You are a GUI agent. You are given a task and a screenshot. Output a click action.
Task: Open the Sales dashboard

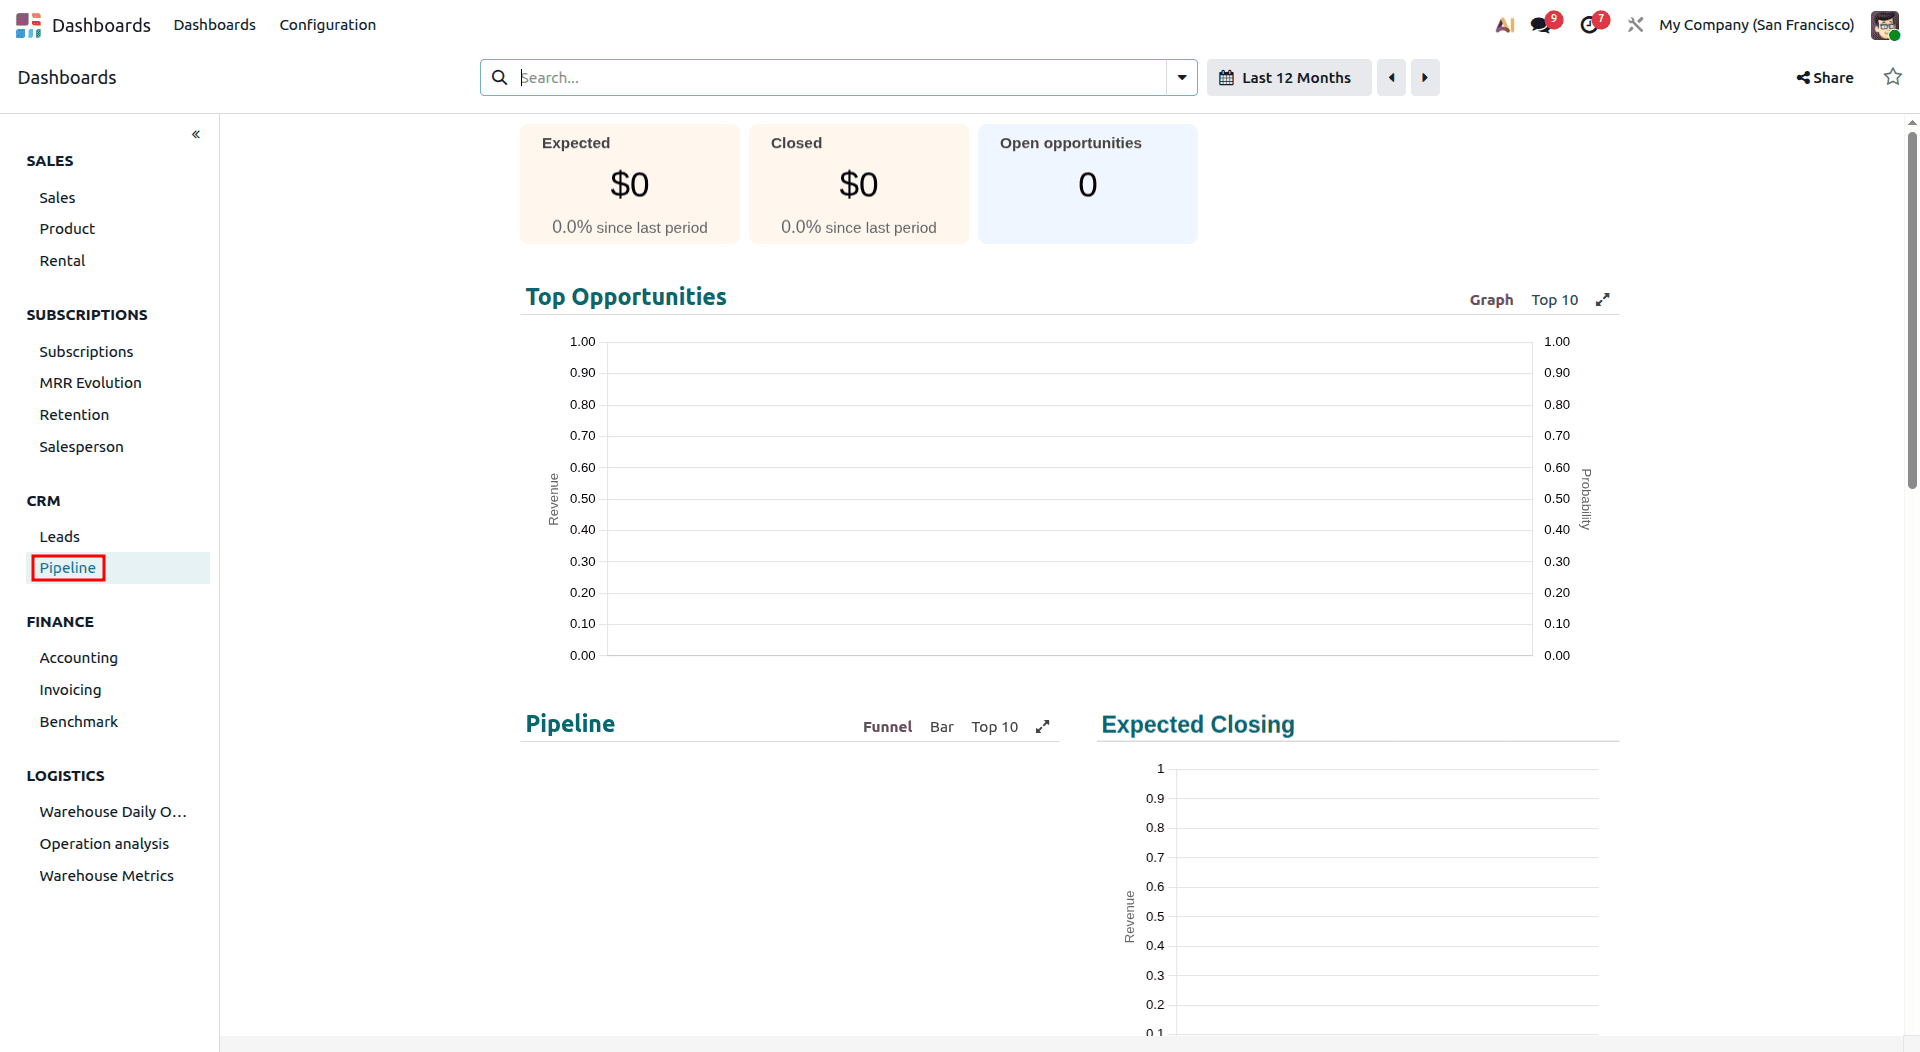pyautogui.click(x=57, y=198)
